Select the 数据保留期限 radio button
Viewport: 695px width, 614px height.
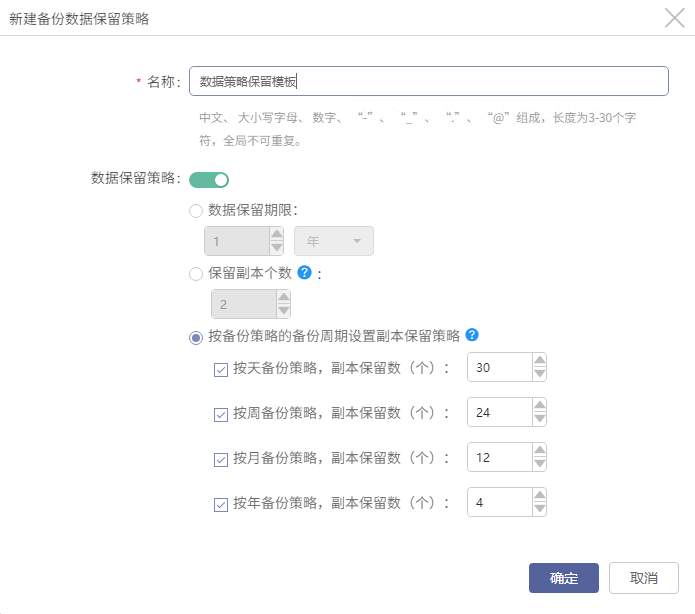click(x=196, y=211)
